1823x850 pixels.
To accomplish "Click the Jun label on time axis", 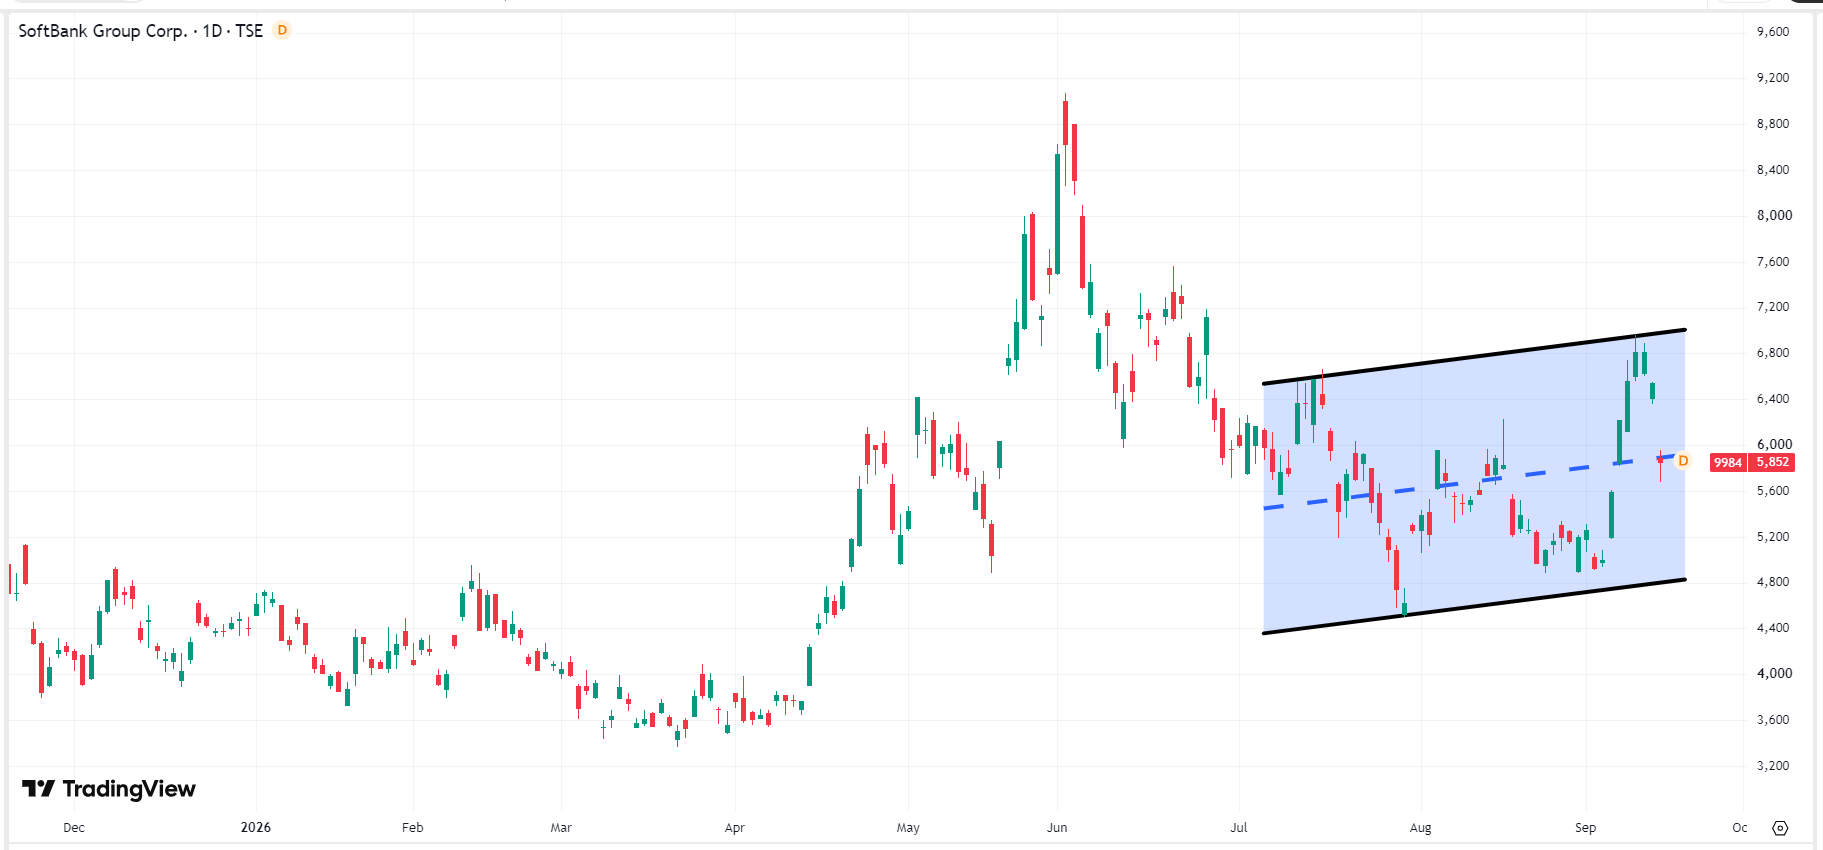I will click(1057, 828).
